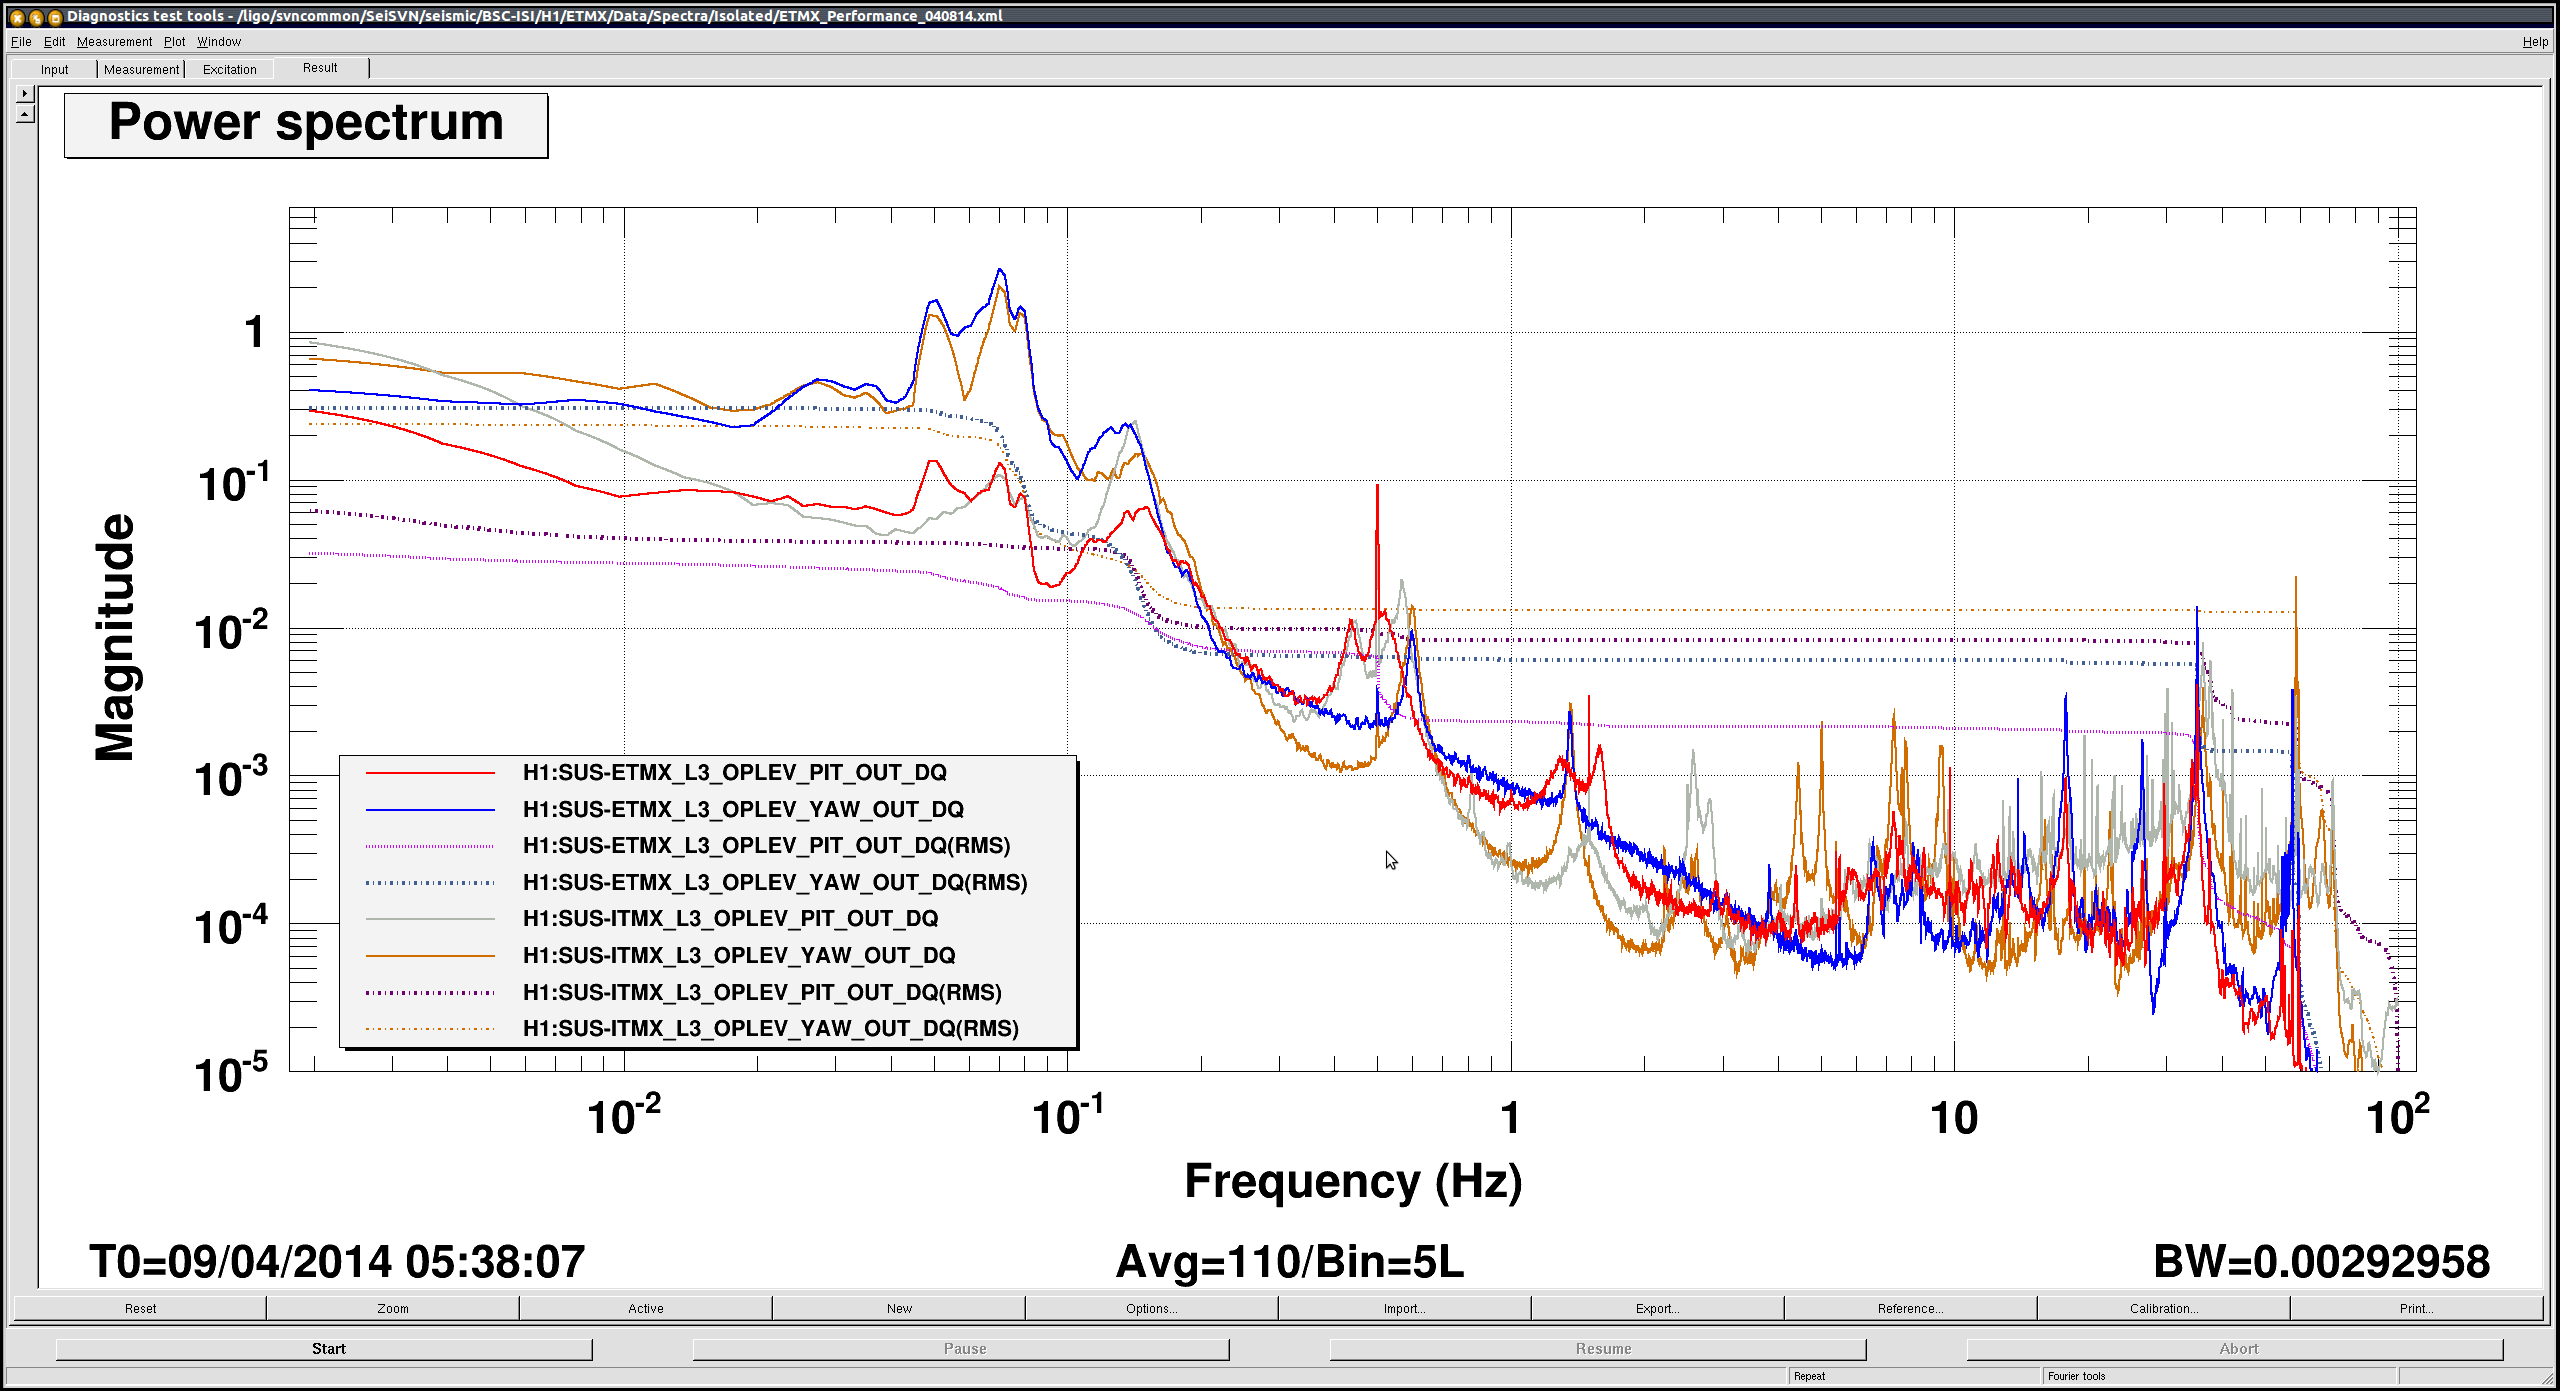Open the plot Options... dialog
The height and width of the screenshot is (1391, 2560).
click(1152, 1308)
